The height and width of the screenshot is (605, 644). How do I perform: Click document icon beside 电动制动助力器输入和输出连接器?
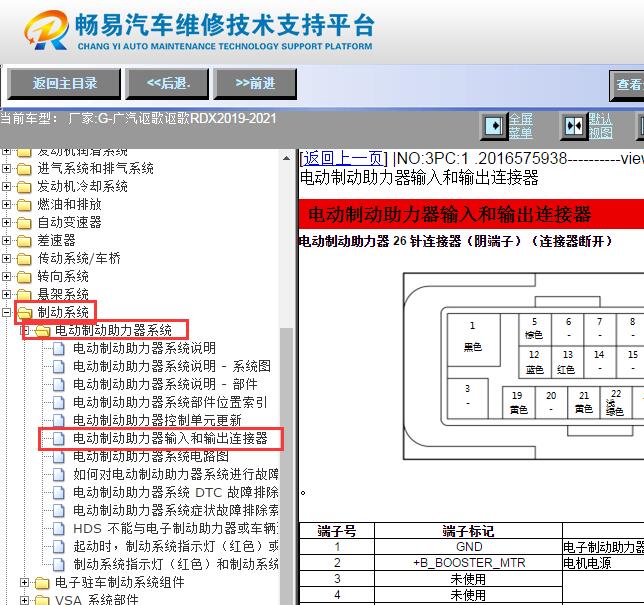point(59,439)
